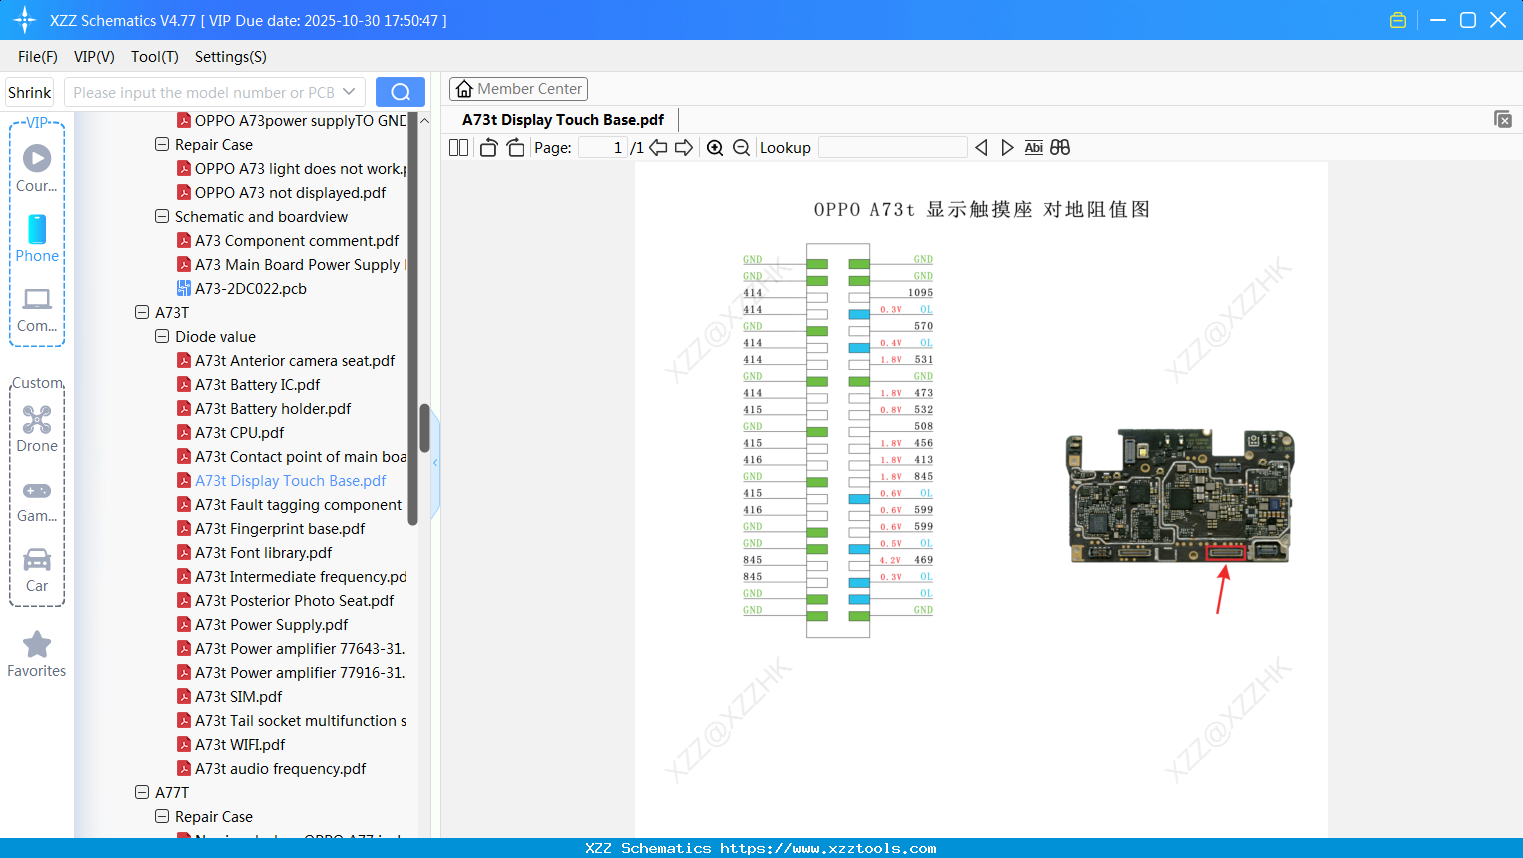Click the Page number field
This screenshot has width=1523, height=858.
point(603,147)
